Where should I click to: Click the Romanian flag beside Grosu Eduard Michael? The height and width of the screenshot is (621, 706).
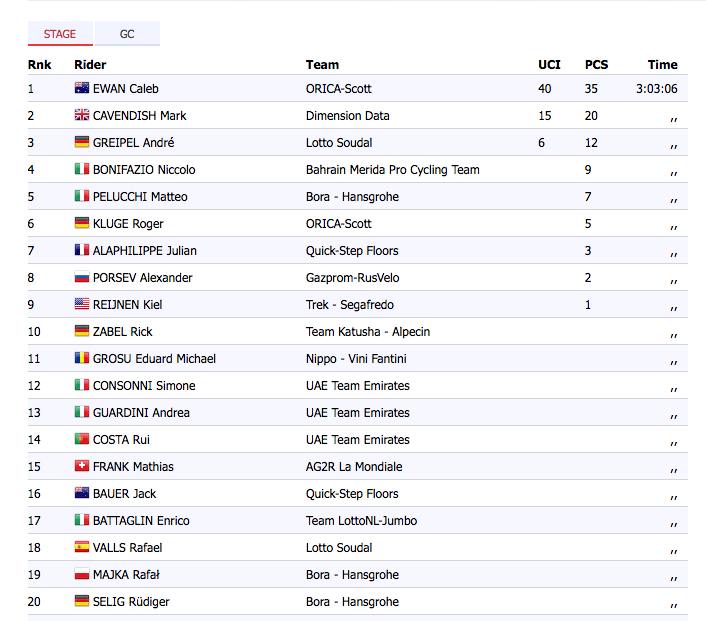[x=82, y=359]
